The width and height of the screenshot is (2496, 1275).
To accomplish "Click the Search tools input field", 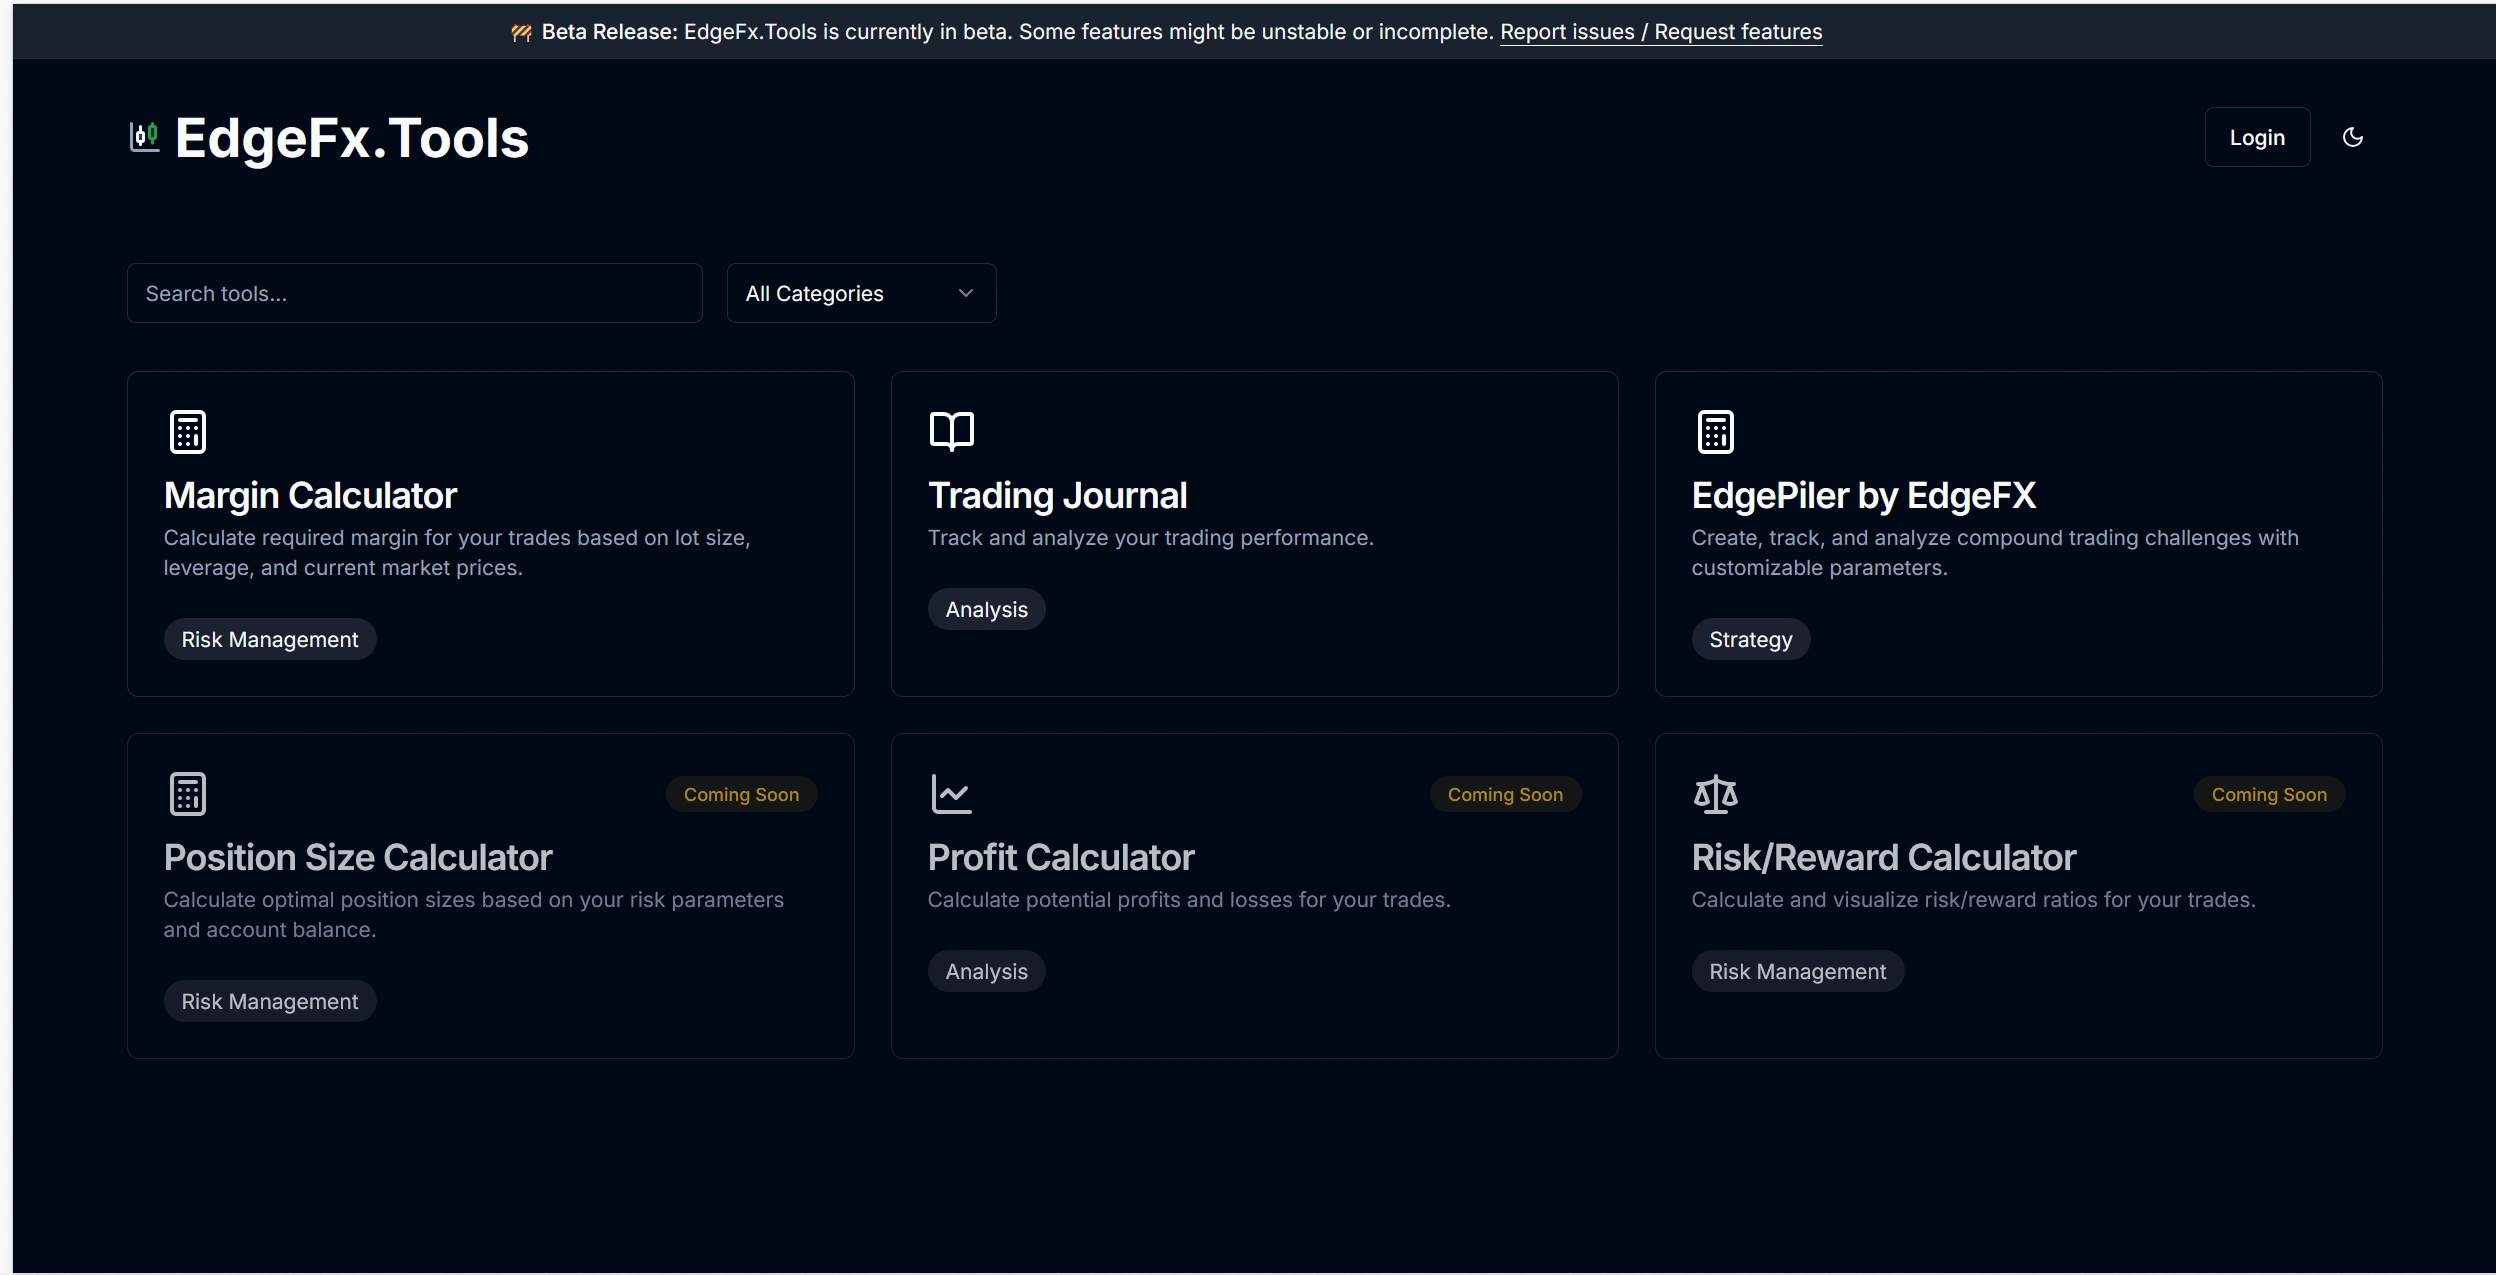I will point(414,293).
